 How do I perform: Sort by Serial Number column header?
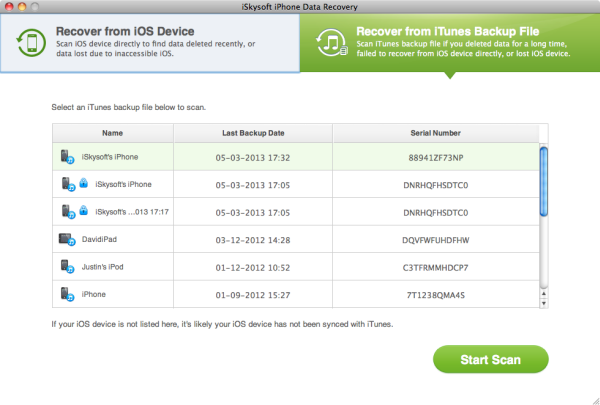pos(435,133)
